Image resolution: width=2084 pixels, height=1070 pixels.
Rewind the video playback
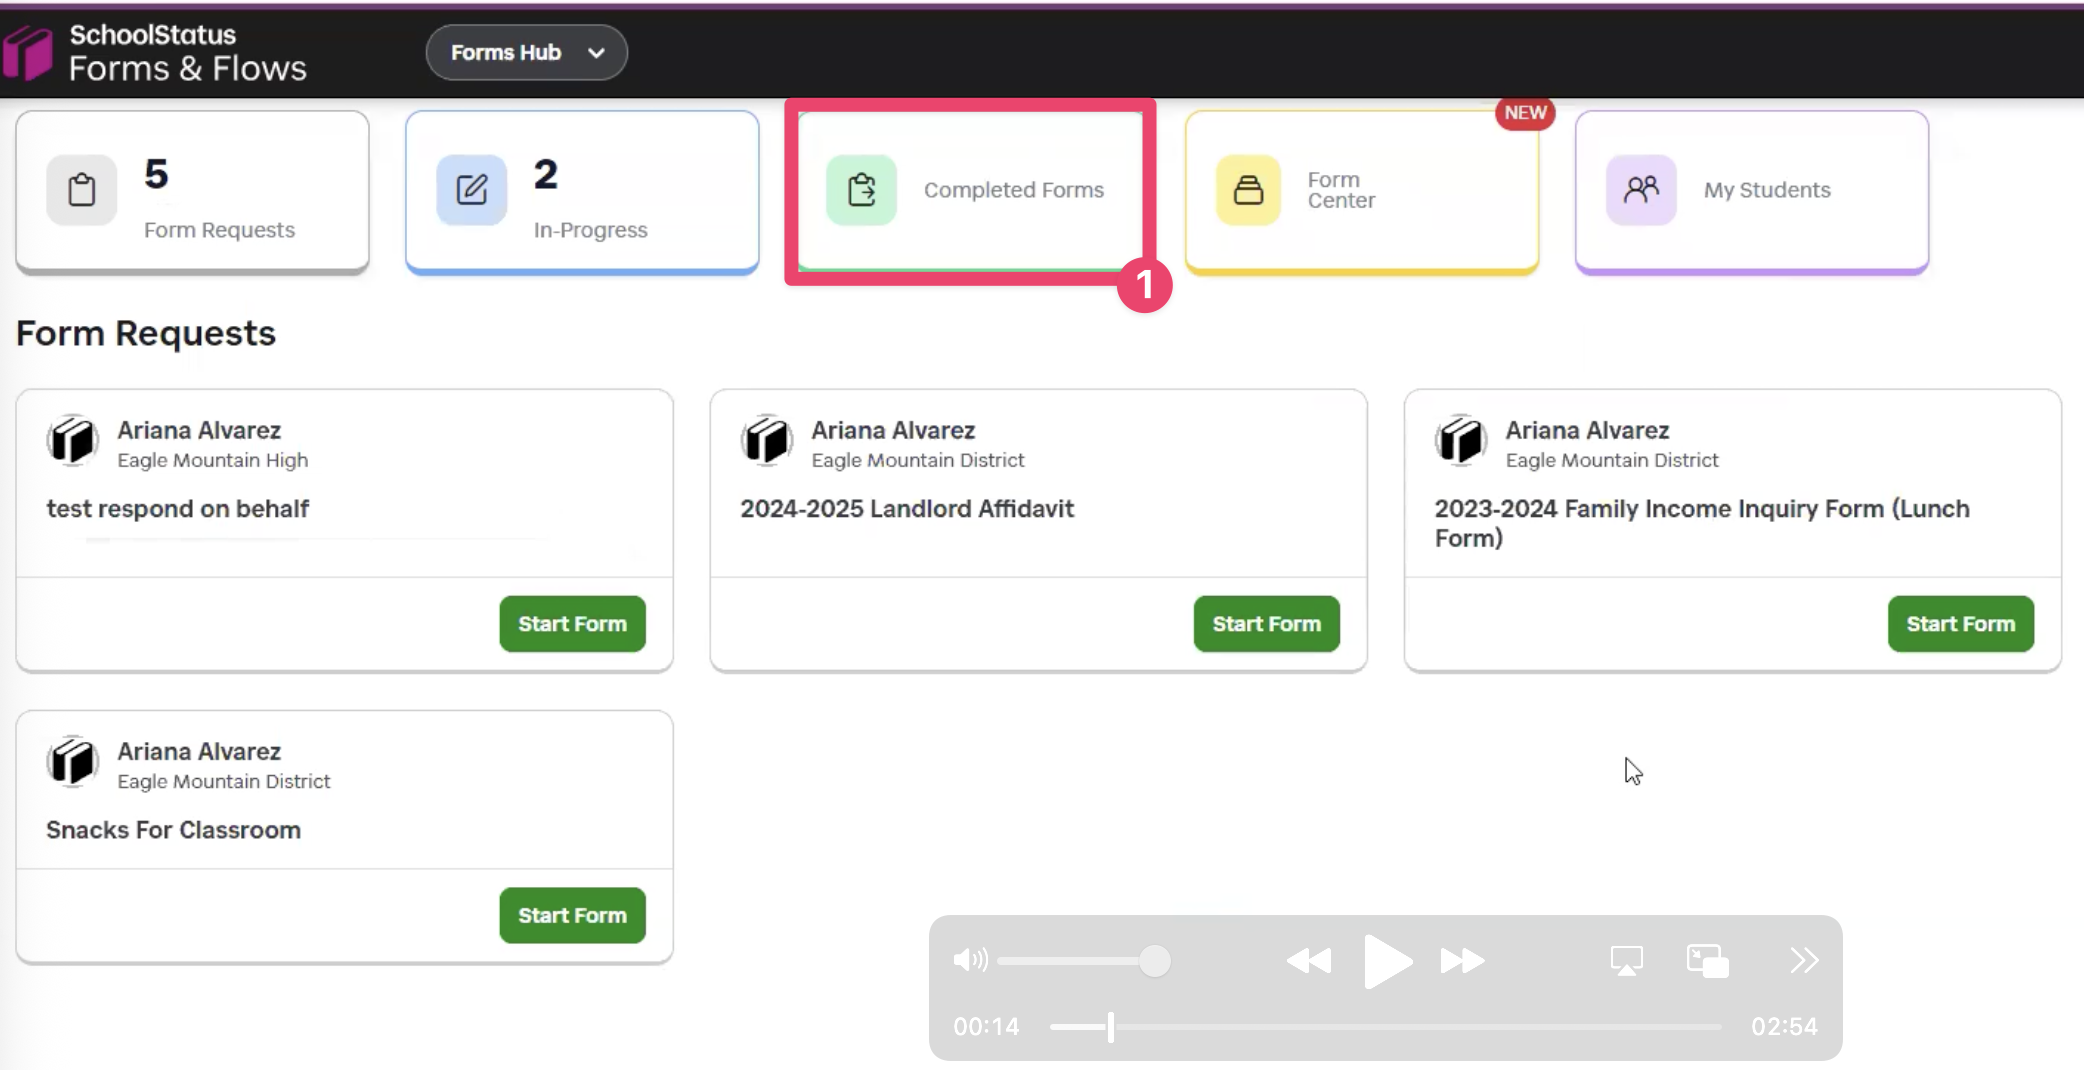(1308, 961)
